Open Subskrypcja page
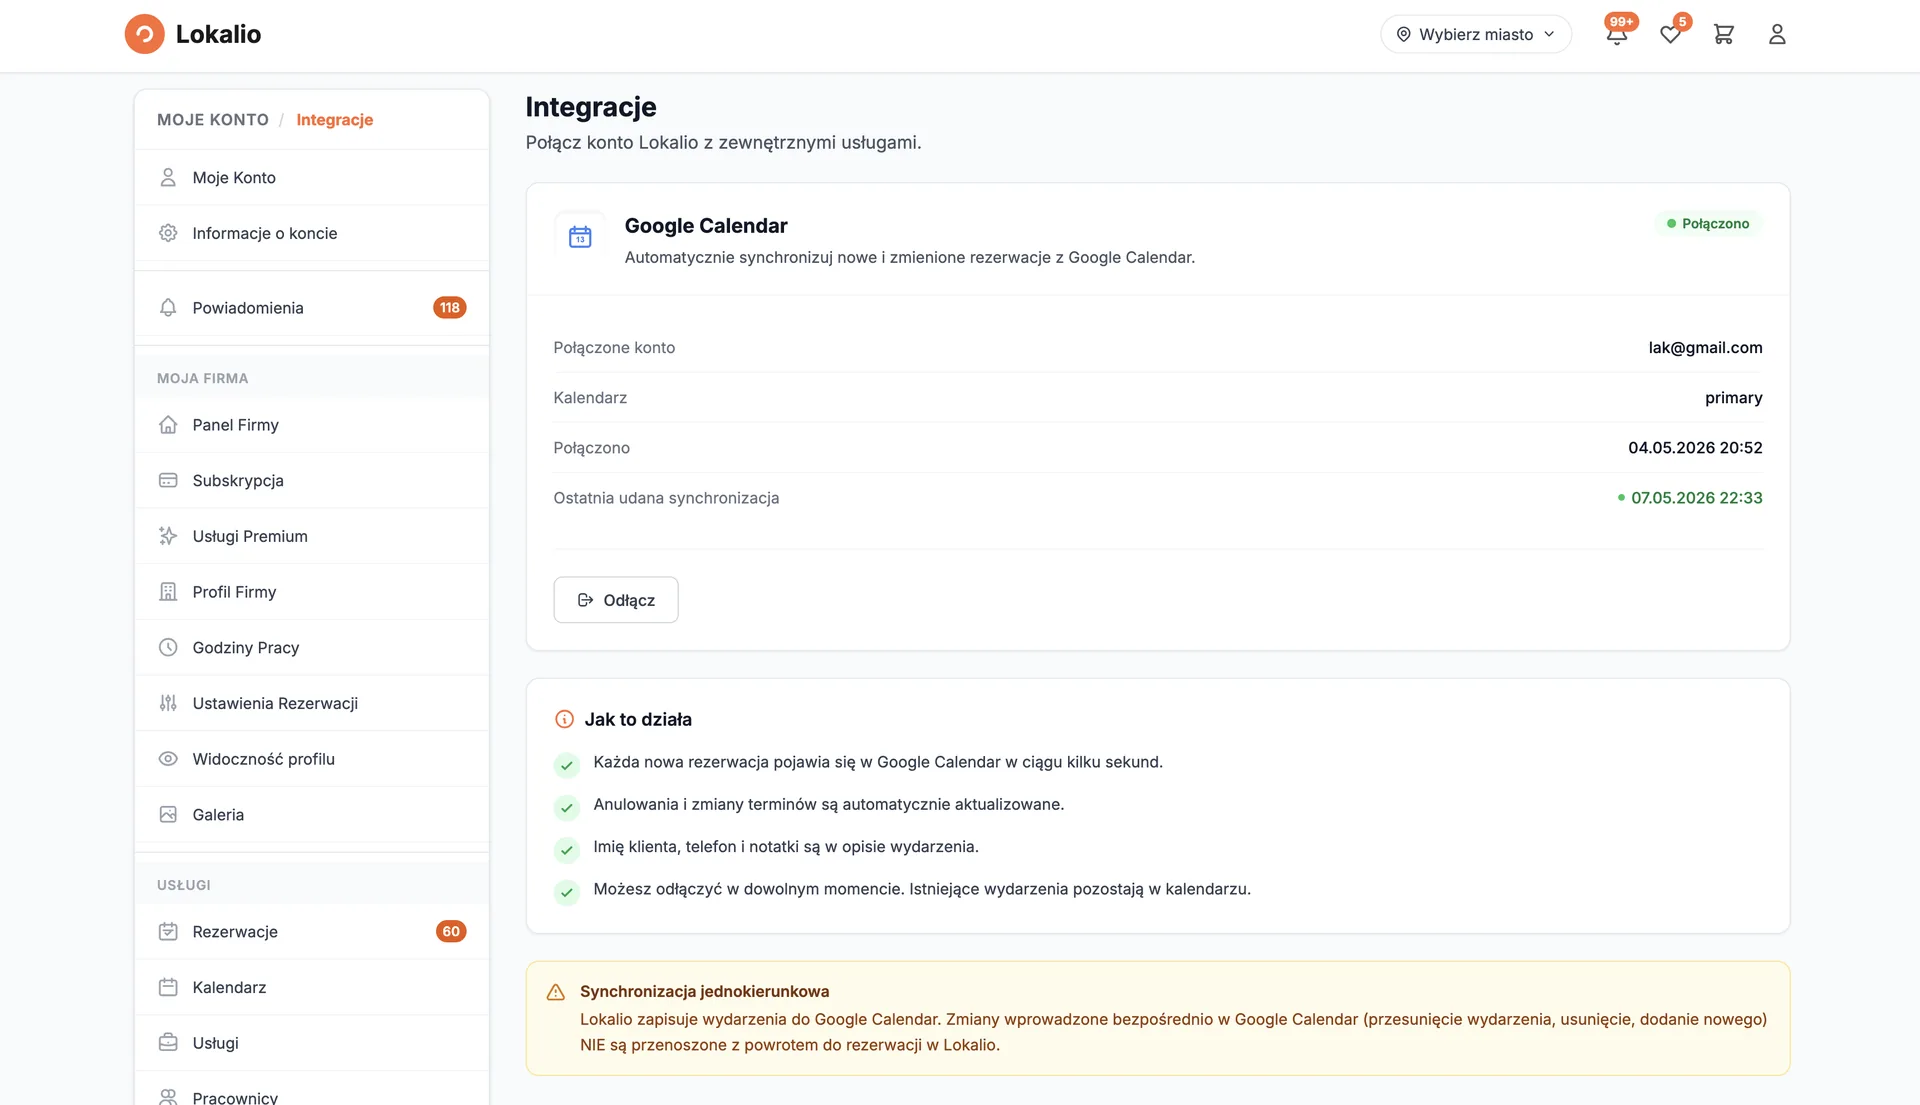Screen dimensions: 1920x1105 (x=312, y=481)
